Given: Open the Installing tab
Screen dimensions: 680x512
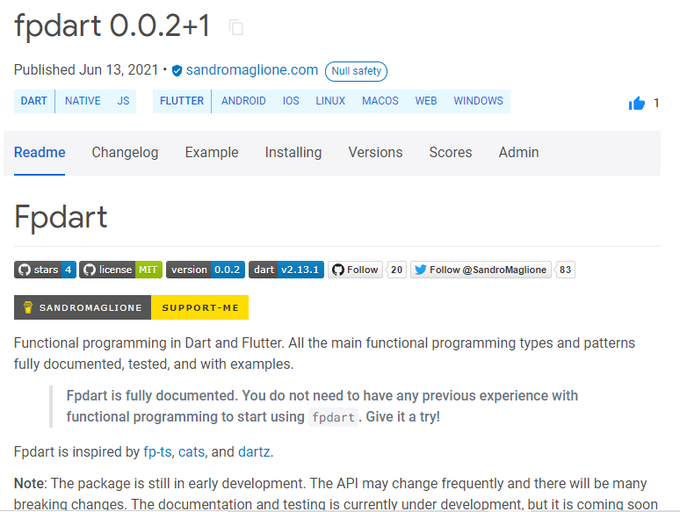Looking at the screenshot, I should (x=293, y=153).
